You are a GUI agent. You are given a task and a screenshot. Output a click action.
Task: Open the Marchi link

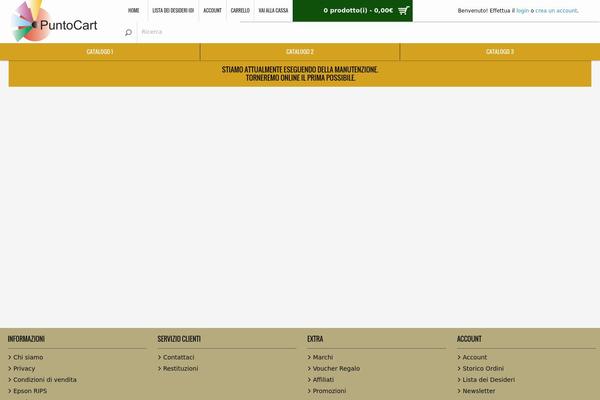(x=323, y=357)
